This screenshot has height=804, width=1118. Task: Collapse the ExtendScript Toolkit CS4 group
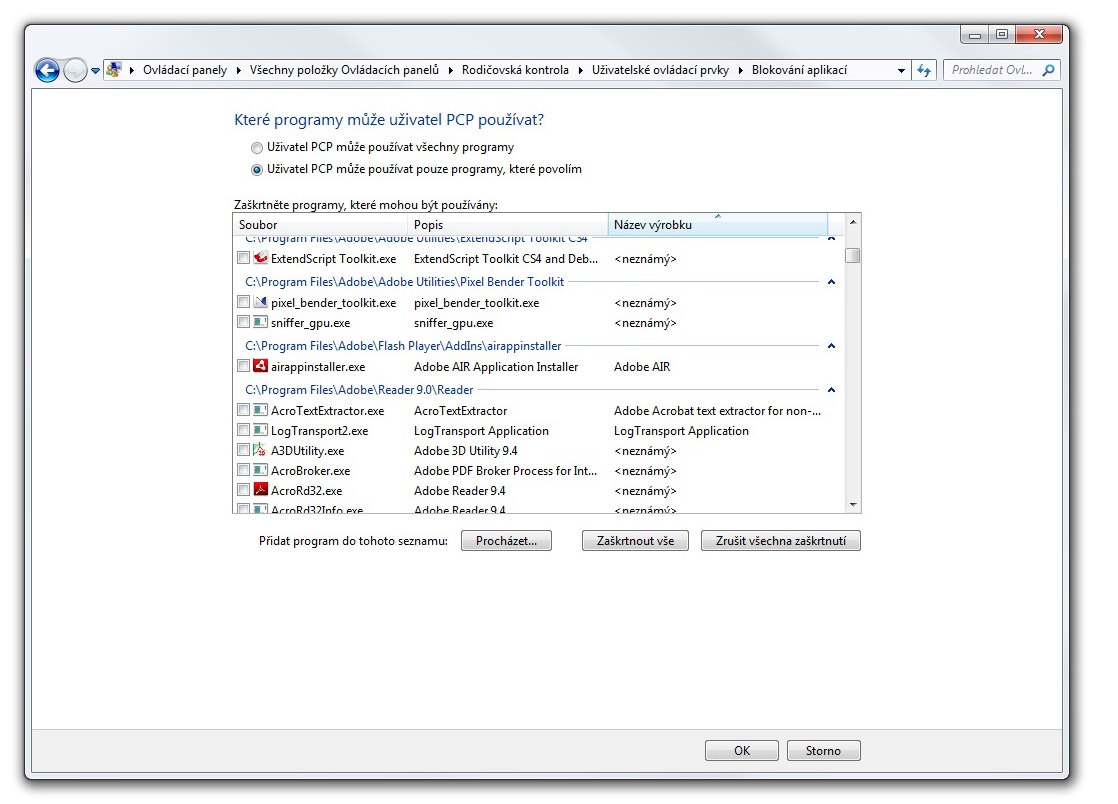[x=831, y=239]
